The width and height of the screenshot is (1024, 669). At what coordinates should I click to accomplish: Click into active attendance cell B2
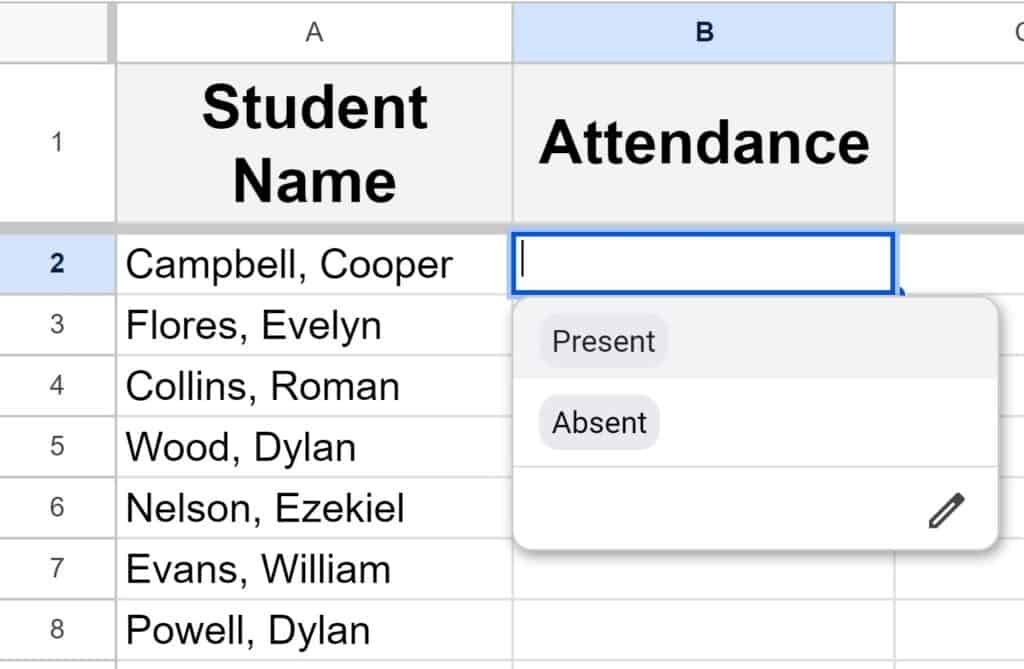[x=703, y=263]
